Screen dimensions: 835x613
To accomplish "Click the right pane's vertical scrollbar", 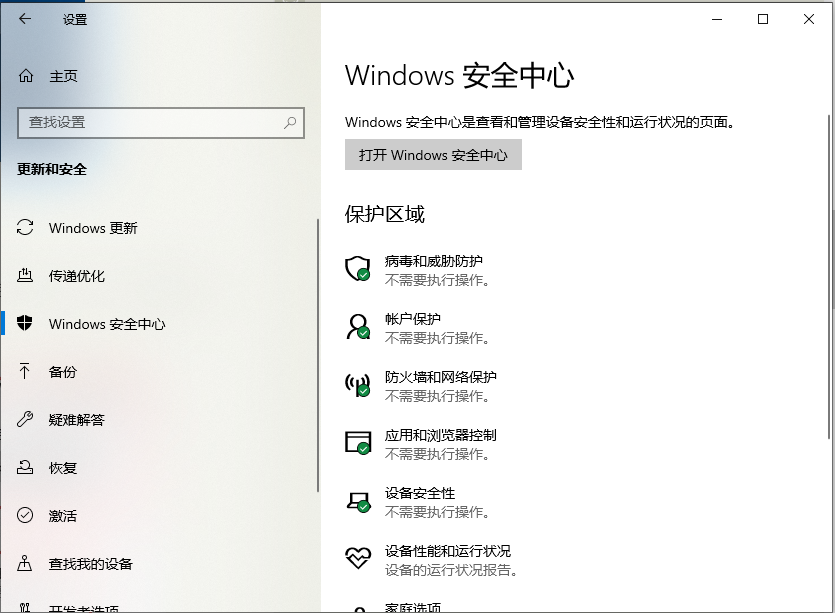I will (x=829, y=277).
